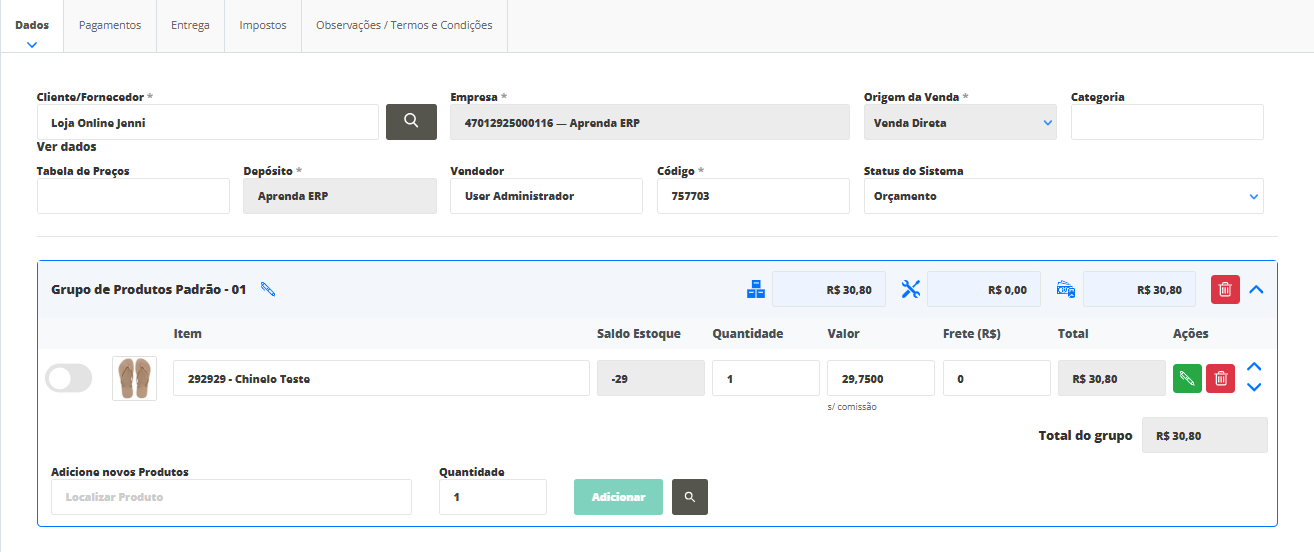Click the pencil icon beside group name
The height and width of the screenshot is (552, 1314).
(x=267, y=290)
